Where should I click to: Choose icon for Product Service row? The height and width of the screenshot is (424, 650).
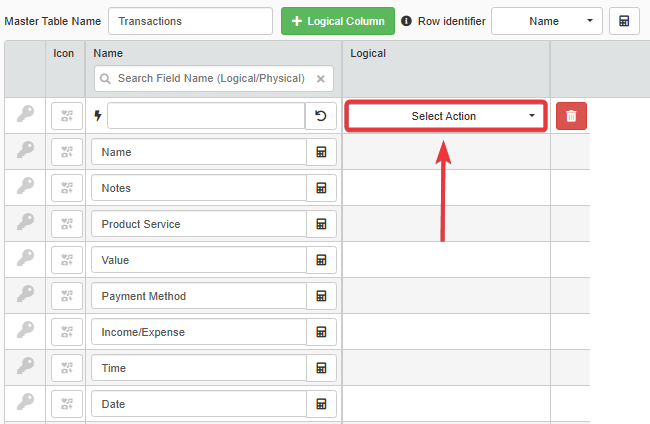tap(67, 224)
